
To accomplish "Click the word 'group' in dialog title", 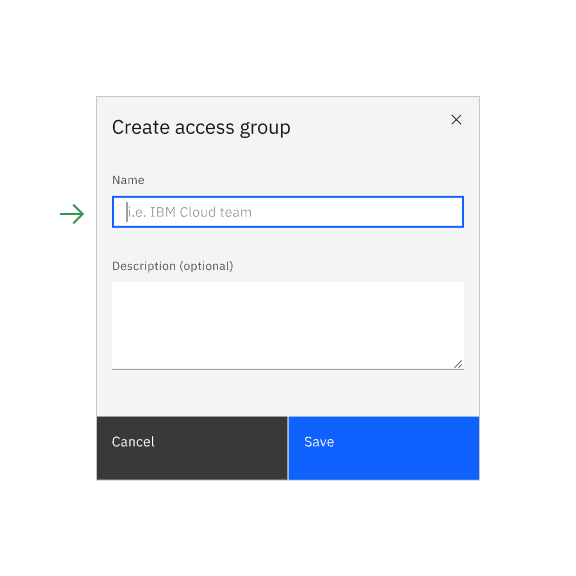I will coord(265,129).
